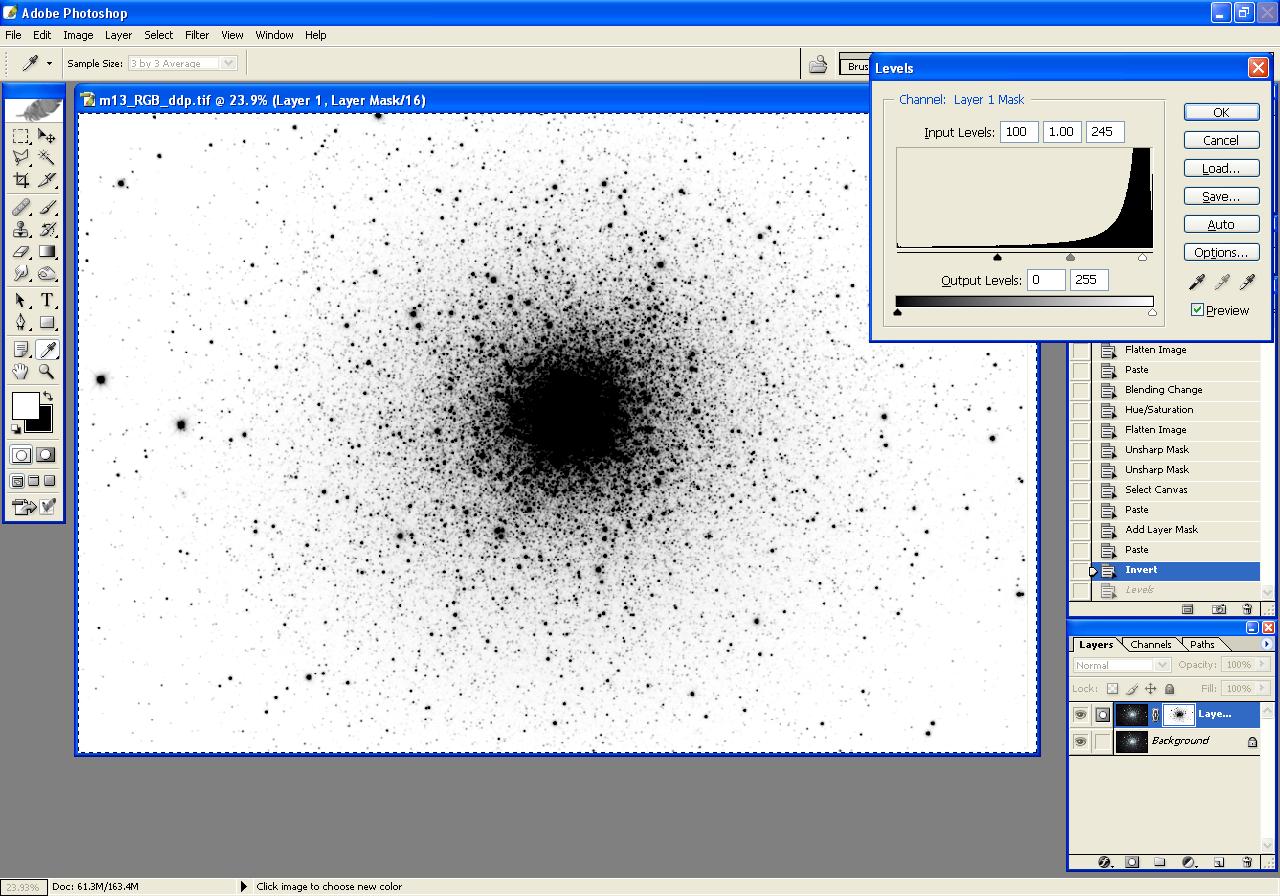Toggle visibility of Layer 1
Image resolution: width=1280 pixels, height=896 pixels.
point(1080,715)
